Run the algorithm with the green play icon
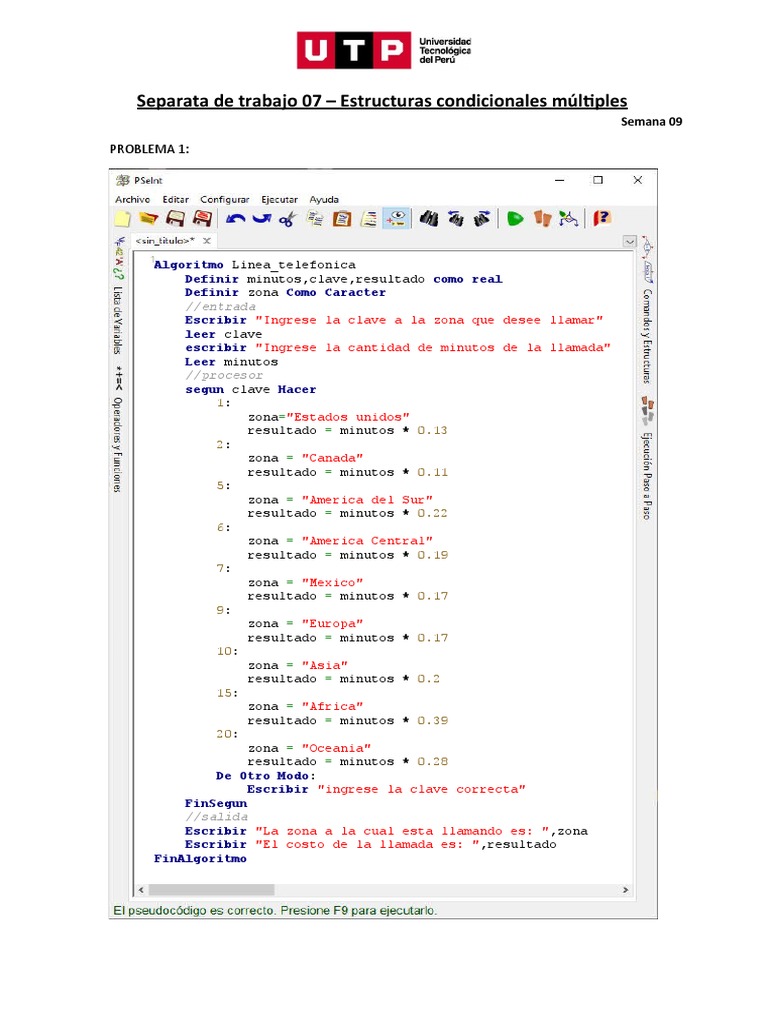Screen dimensions: 768x1024 pyautogui.click(x=514, y=218)
